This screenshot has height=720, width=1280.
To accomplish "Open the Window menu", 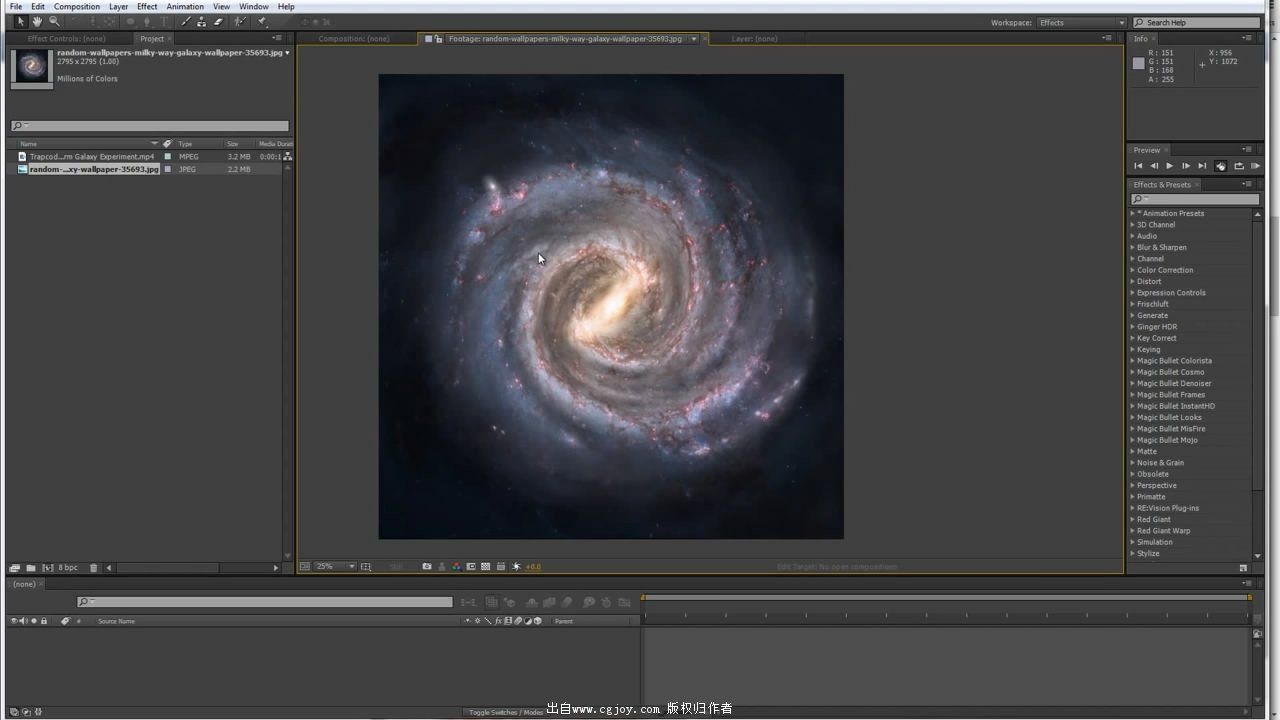I will pos(254,6).
